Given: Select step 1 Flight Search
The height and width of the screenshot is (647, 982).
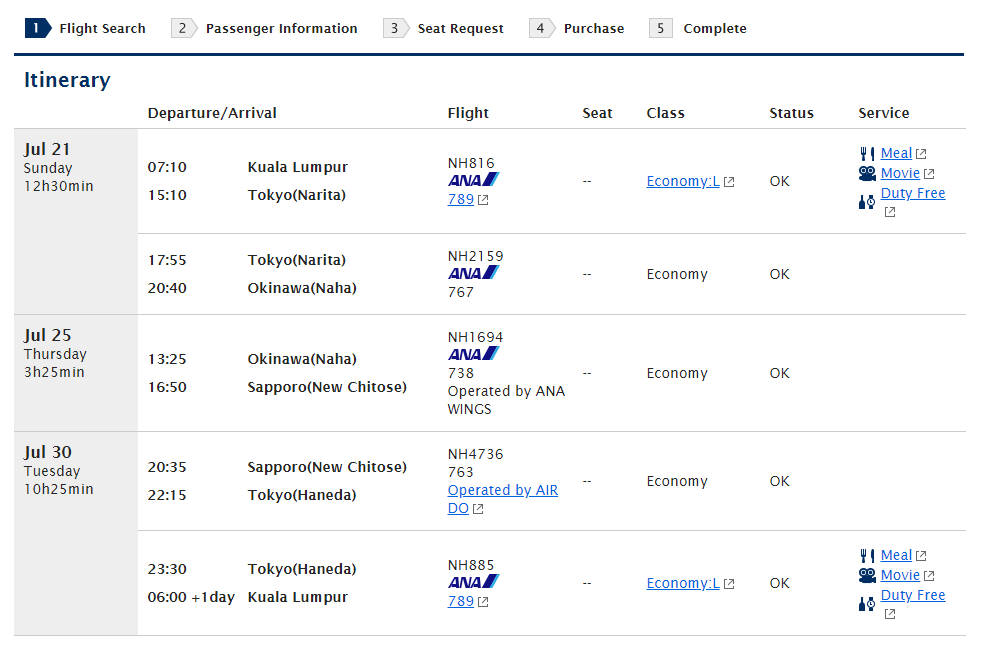Looking at the screenshot, I should click(x=85, y=28).
